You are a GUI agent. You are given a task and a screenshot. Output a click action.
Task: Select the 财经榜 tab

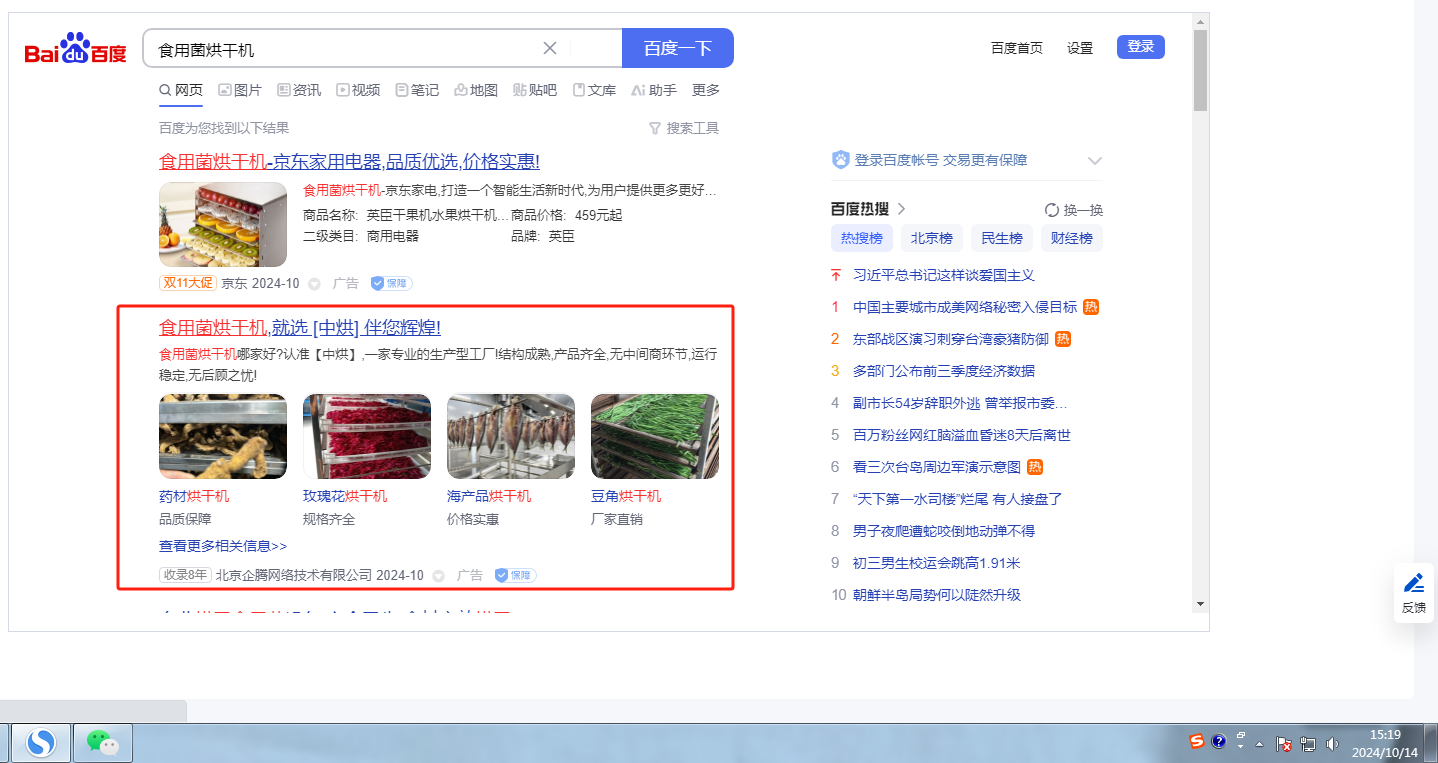[x=1072, y=238]
